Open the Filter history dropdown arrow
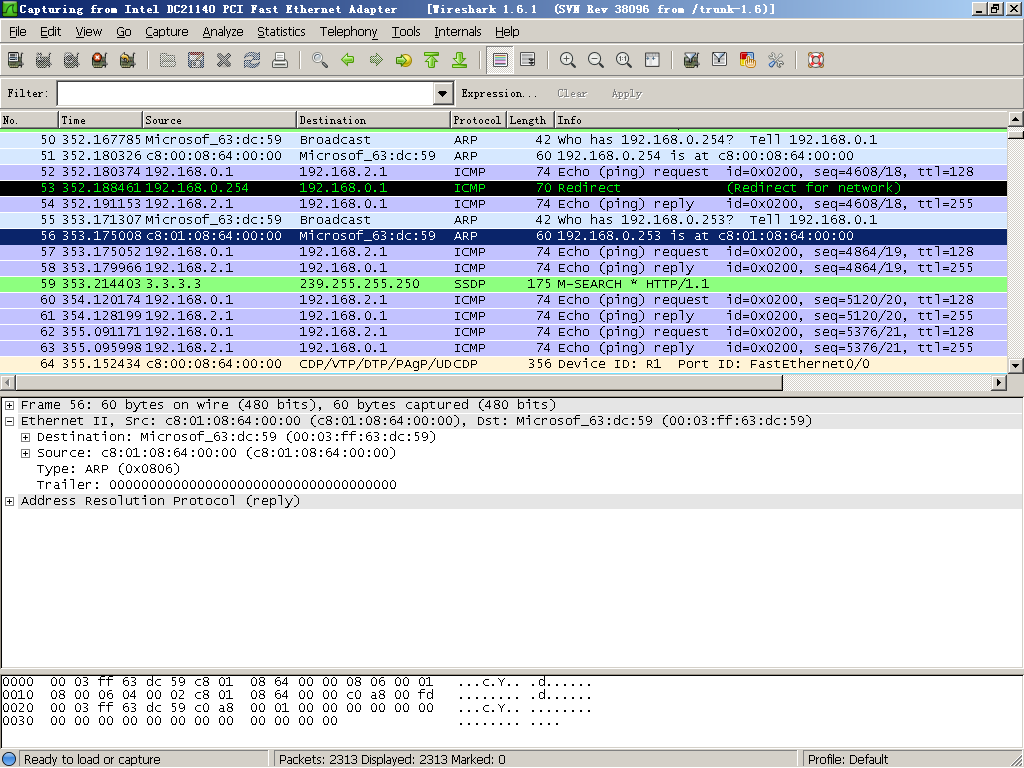The height and width of the screenshot is (768, 1024). click(x=443, y=93)
